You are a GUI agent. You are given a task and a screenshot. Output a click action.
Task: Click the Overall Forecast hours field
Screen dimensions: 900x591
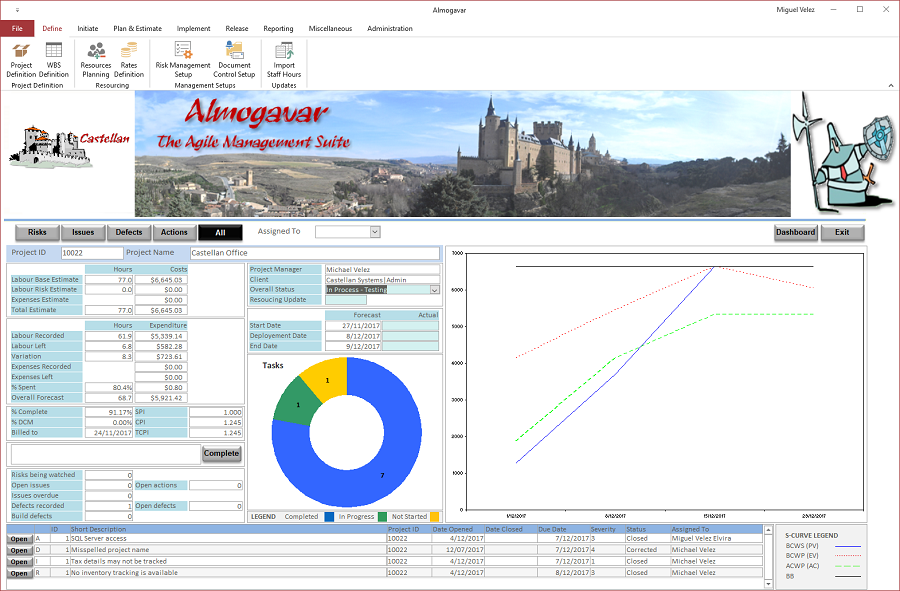(x=109, y=398)
